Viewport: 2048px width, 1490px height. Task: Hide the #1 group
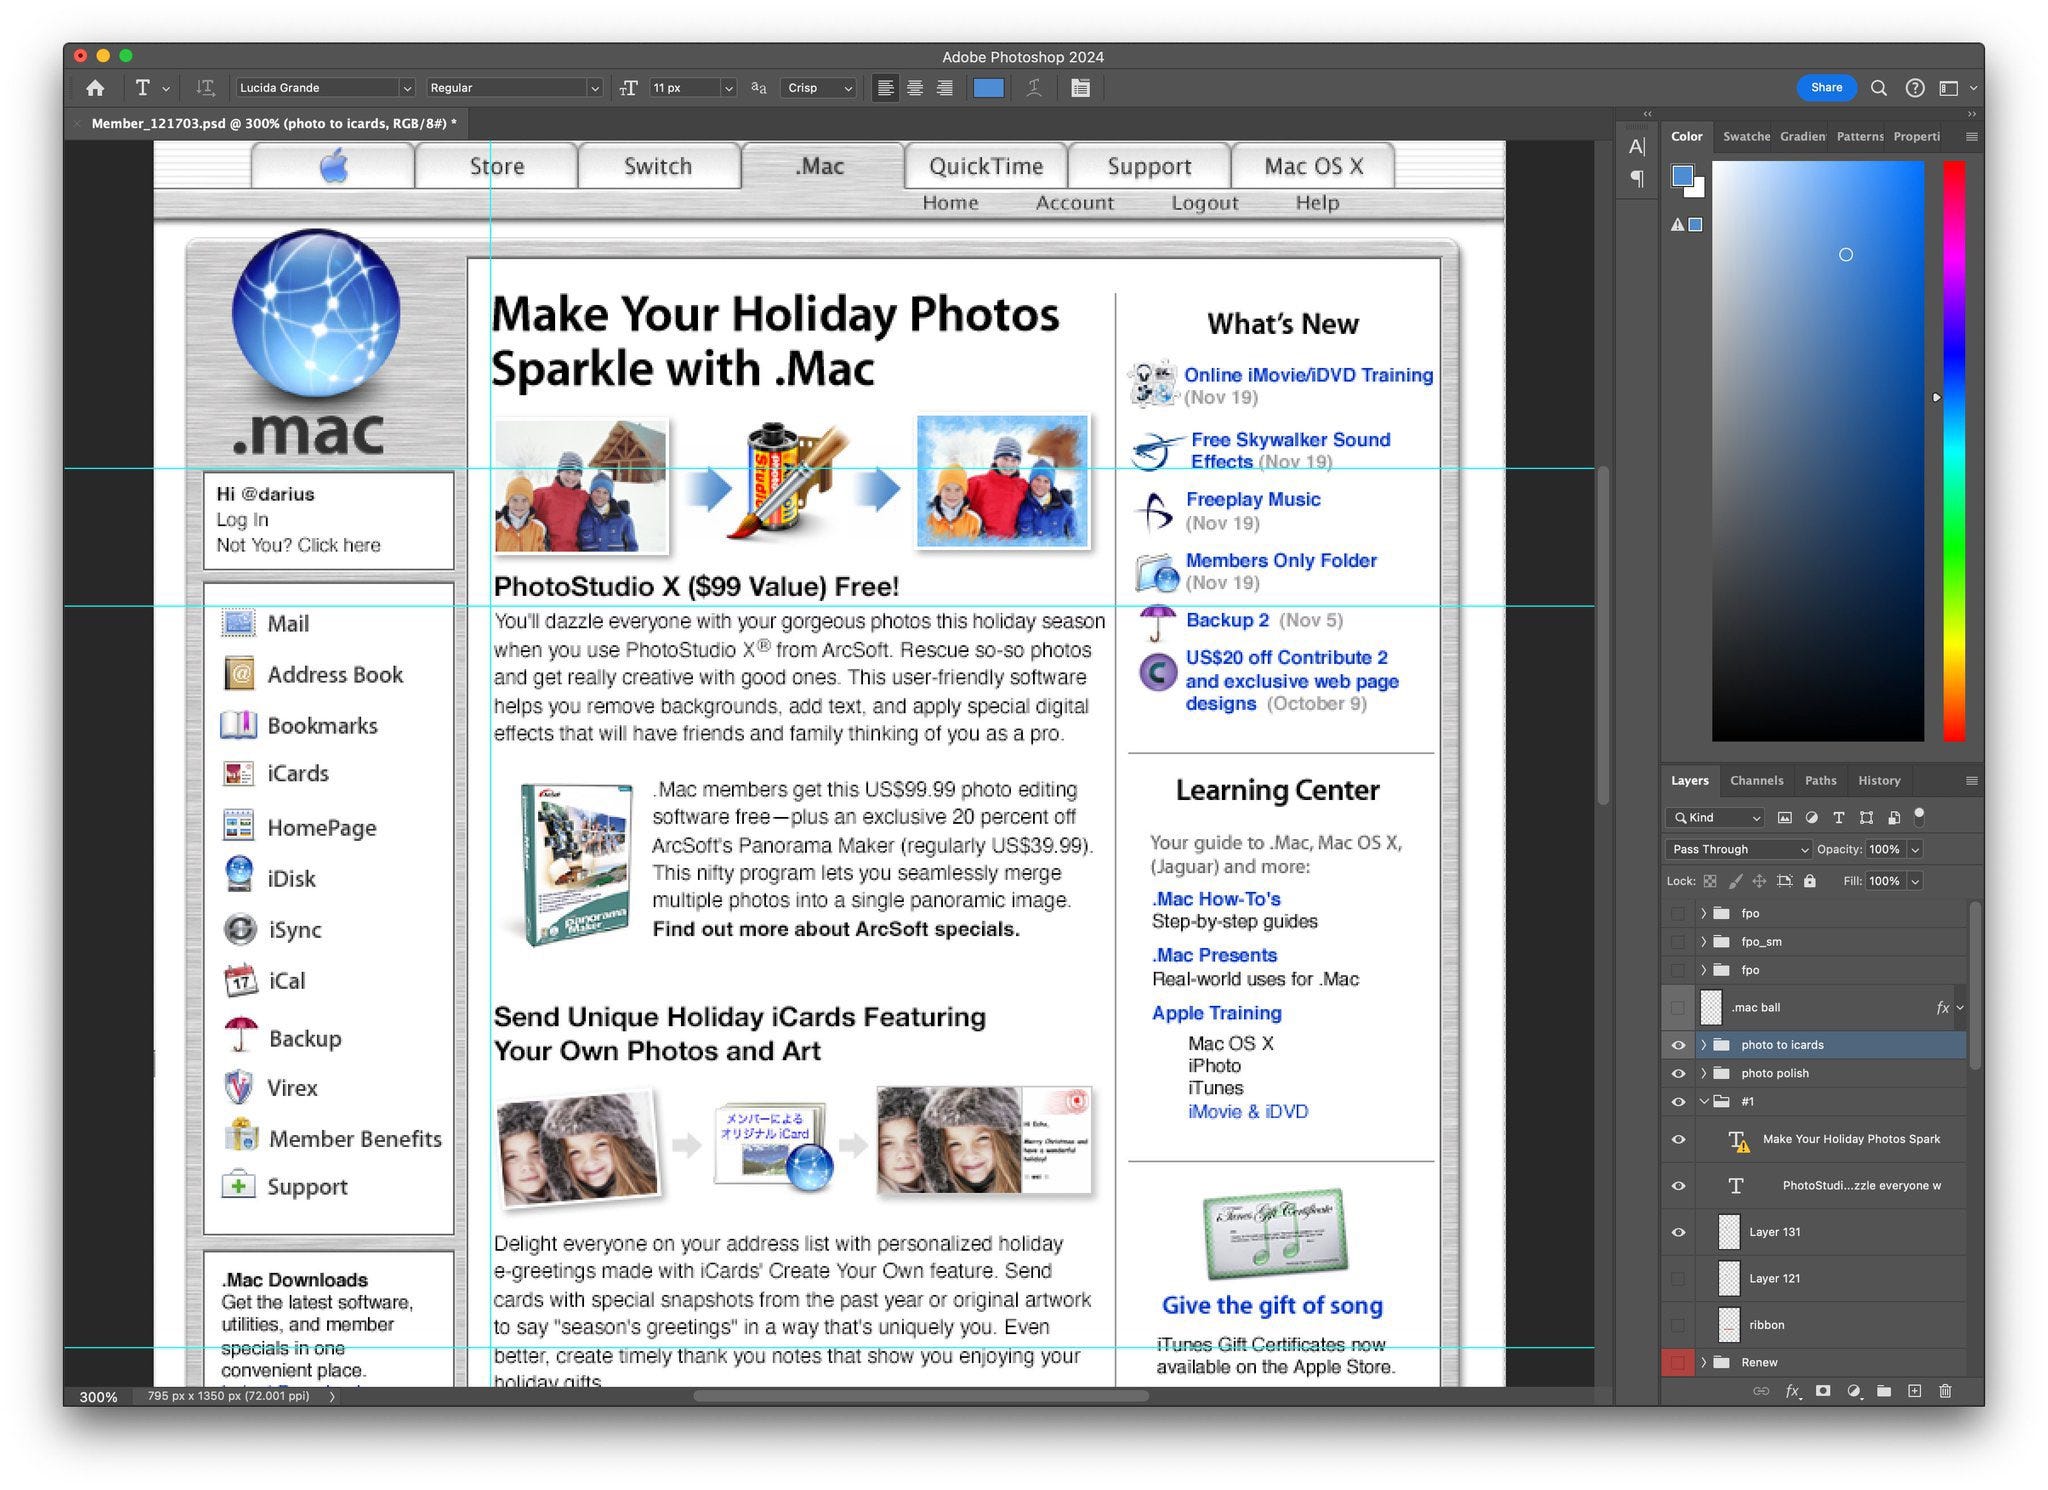pyautogui.click(x=1678, y=1102)
